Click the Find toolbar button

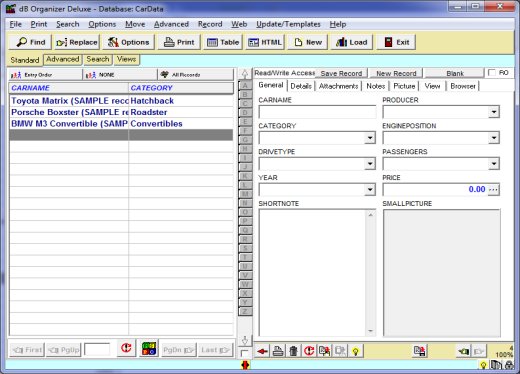pos(30,42)
